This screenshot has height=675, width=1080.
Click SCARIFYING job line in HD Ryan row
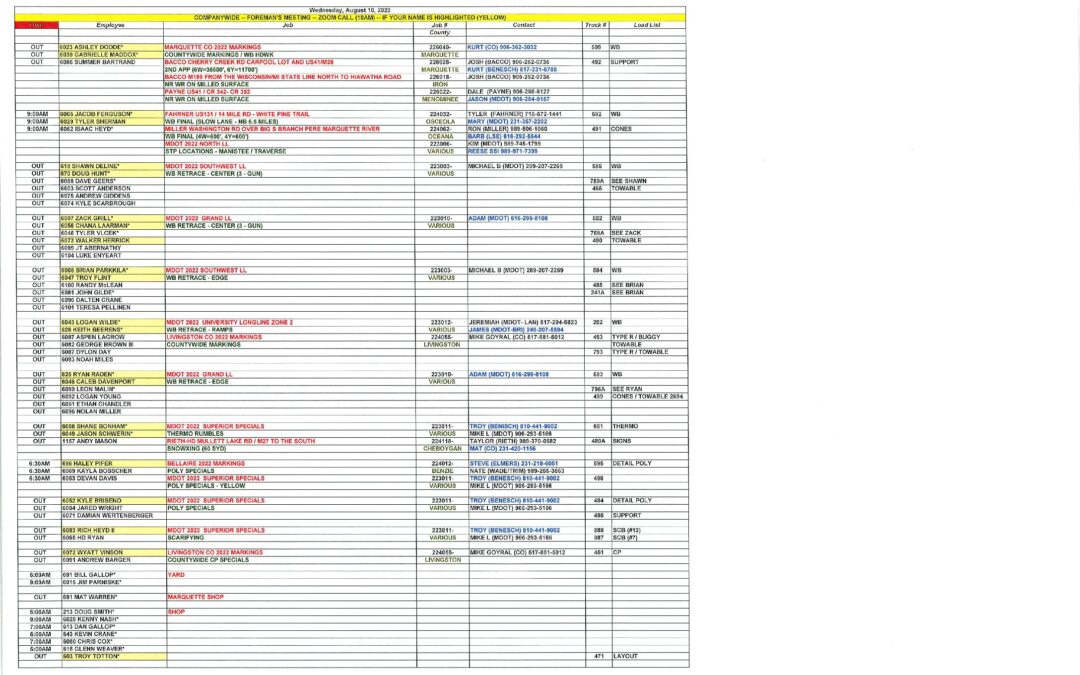[186, 538]
